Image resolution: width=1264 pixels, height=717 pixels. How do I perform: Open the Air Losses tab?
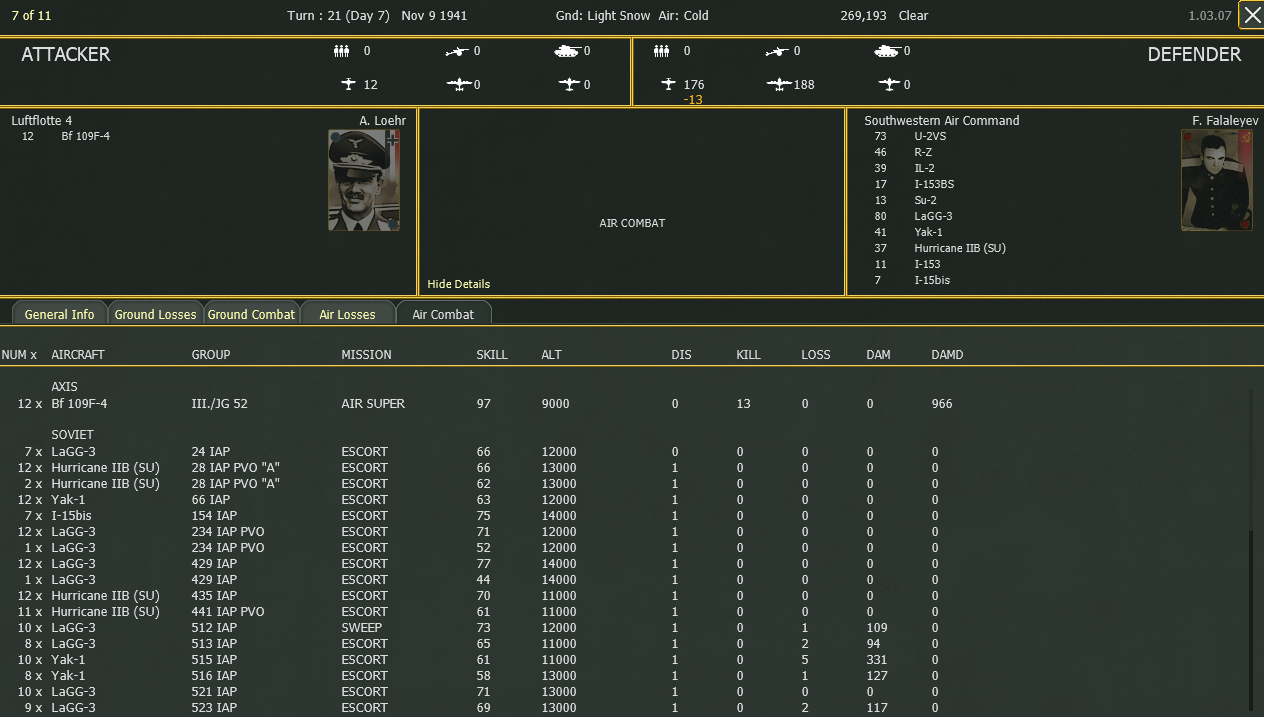[x=347, y=314]
